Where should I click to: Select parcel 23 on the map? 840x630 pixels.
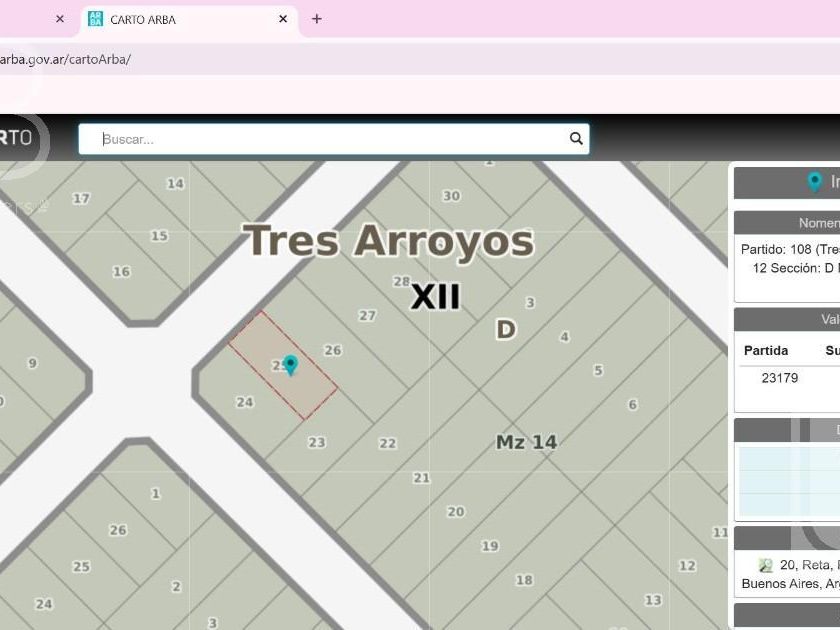[x=317, y=442]
